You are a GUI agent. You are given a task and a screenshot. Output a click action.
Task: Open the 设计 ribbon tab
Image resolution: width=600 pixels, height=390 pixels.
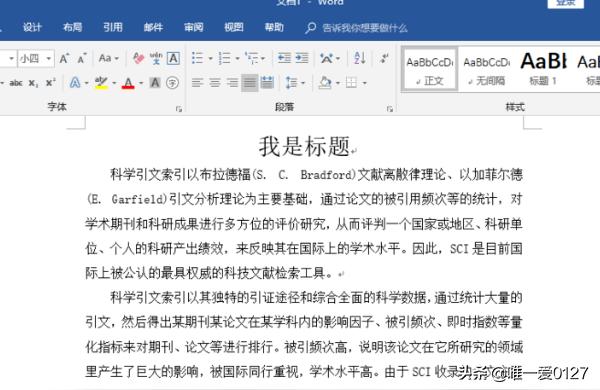click(x=32, y=28)
